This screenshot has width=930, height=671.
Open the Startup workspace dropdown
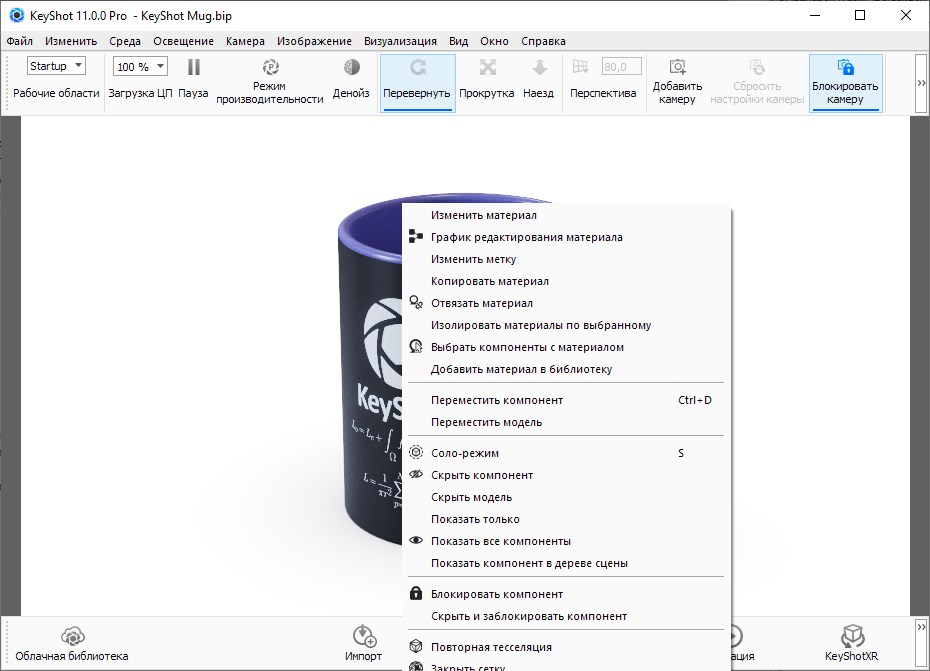[x=56, y=66]
